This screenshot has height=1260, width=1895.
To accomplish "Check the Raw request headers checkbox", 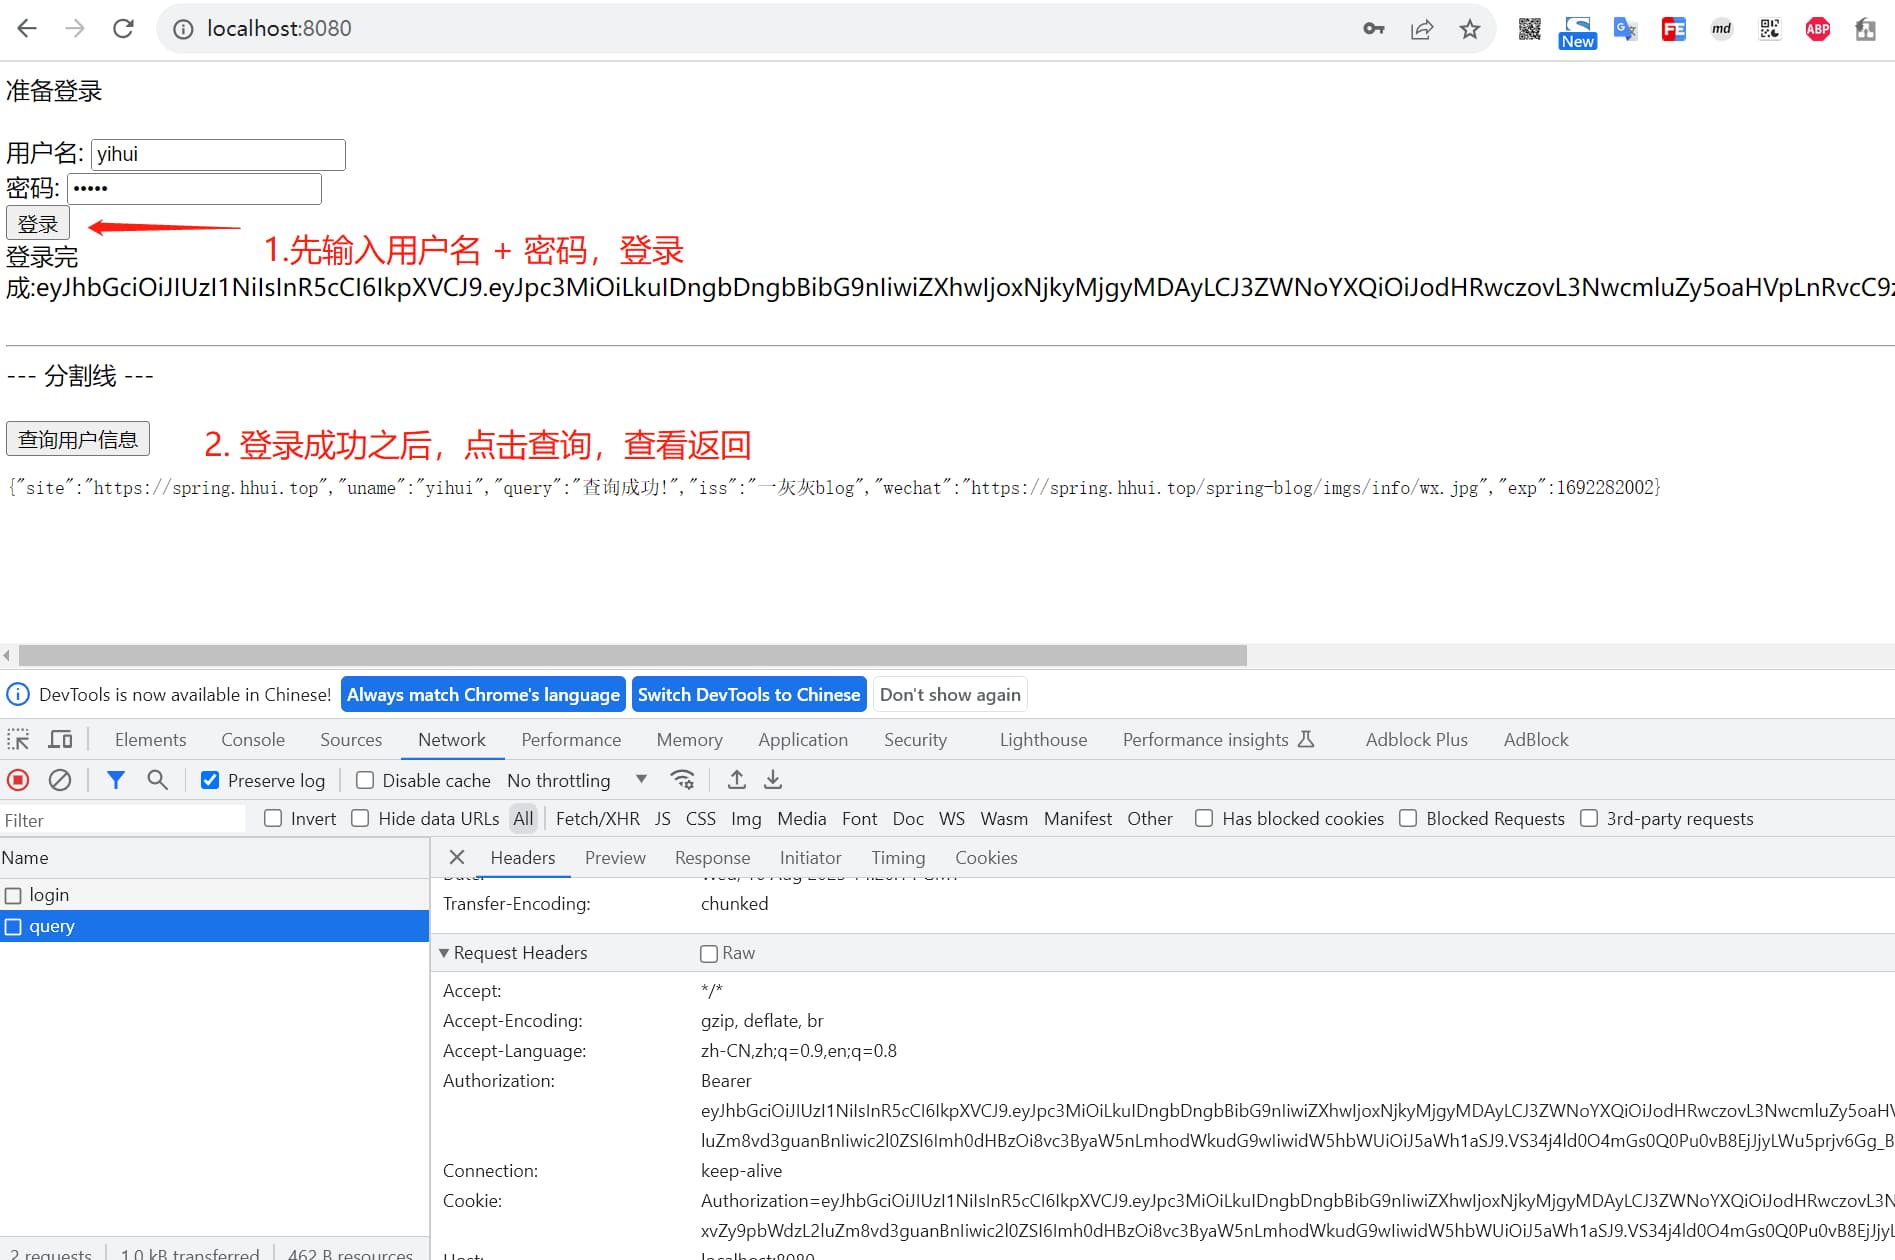I will (x=709, y=954).
